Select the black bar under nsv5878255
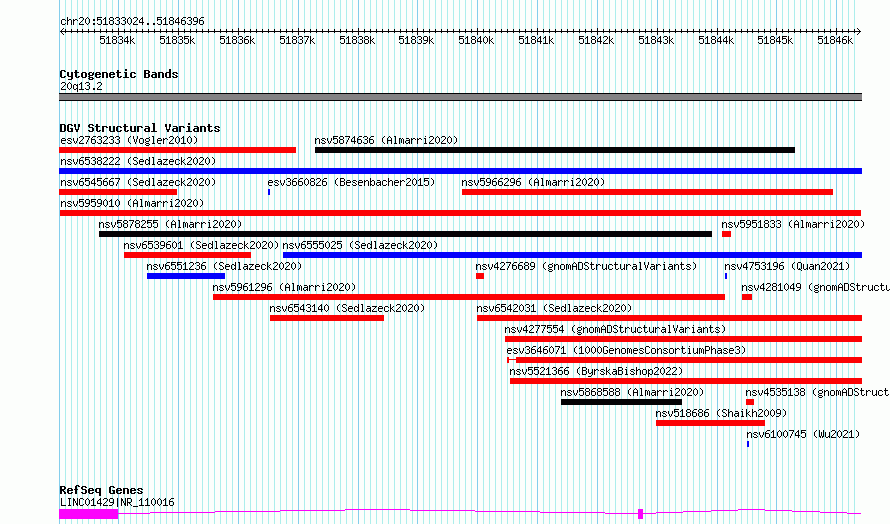 click(405, 234)
